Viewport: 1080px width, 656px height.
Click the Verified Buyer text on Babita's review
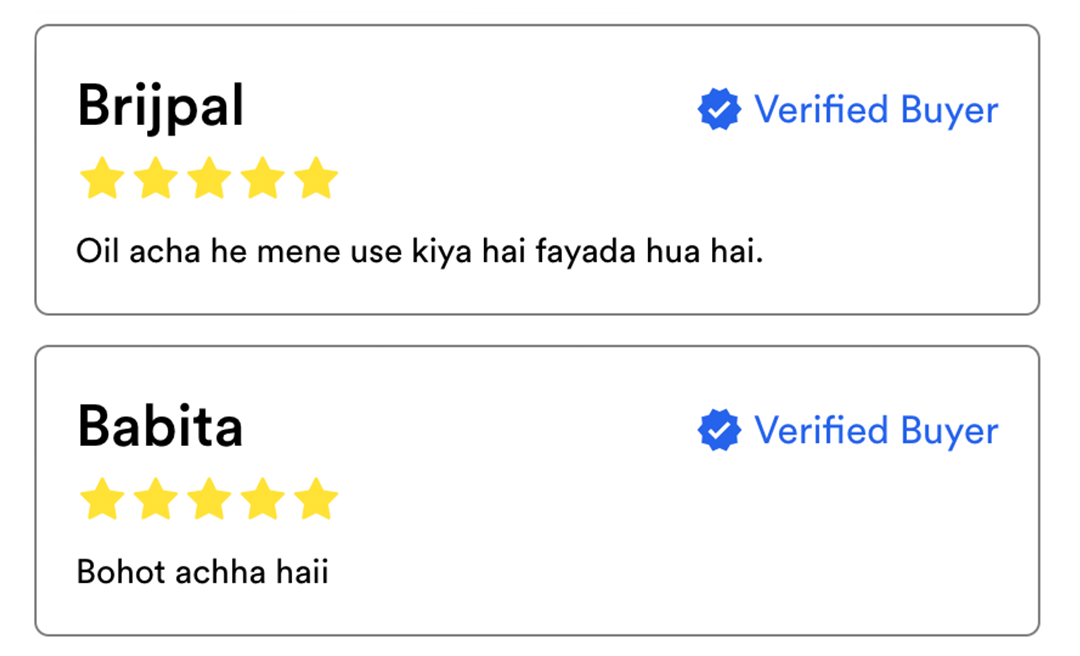[x=876, y=430]
